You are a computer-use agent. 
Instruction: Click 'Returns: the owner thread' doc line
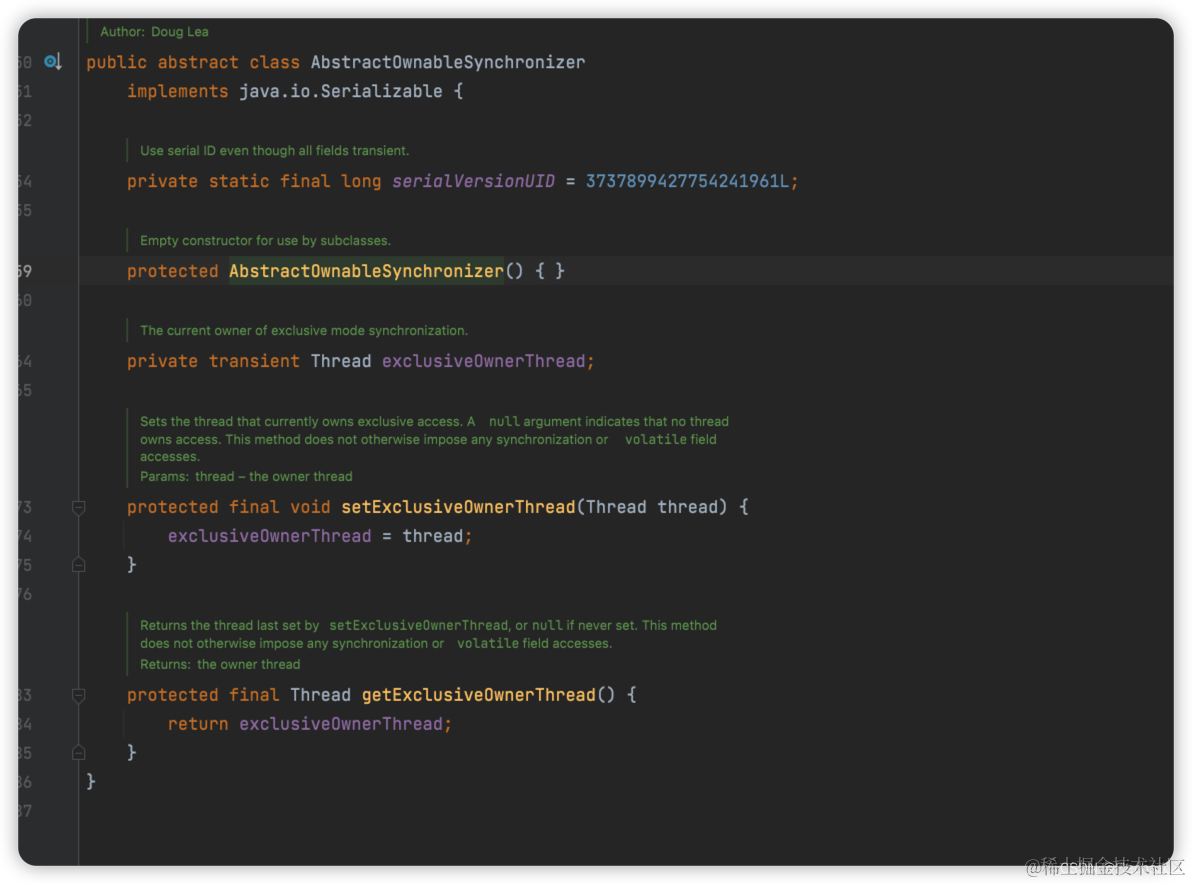(220, 664)
